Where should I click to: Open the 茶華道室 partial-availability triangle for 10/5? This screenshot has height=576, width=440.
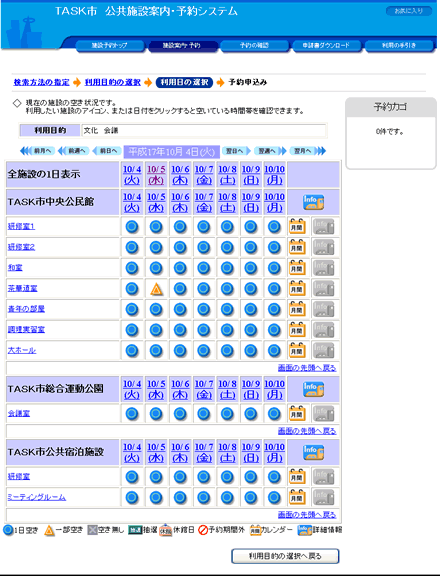tap(156, 289)
